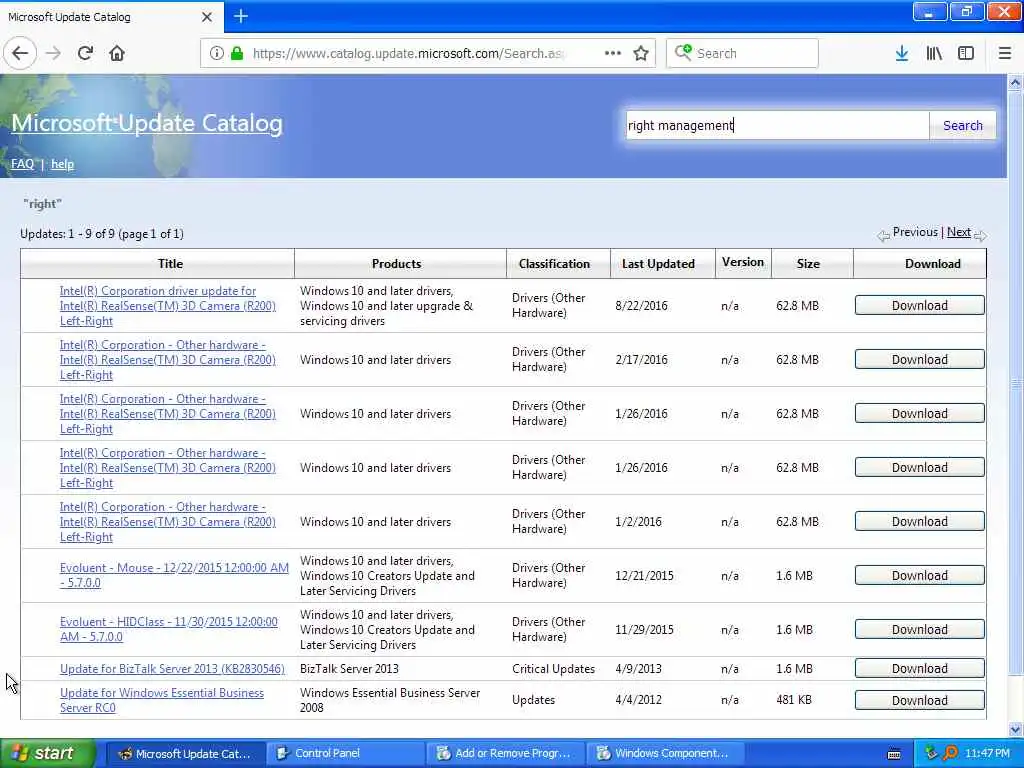
Task: Download the 8/22/2016 Intel driver update
Action: 920,305
